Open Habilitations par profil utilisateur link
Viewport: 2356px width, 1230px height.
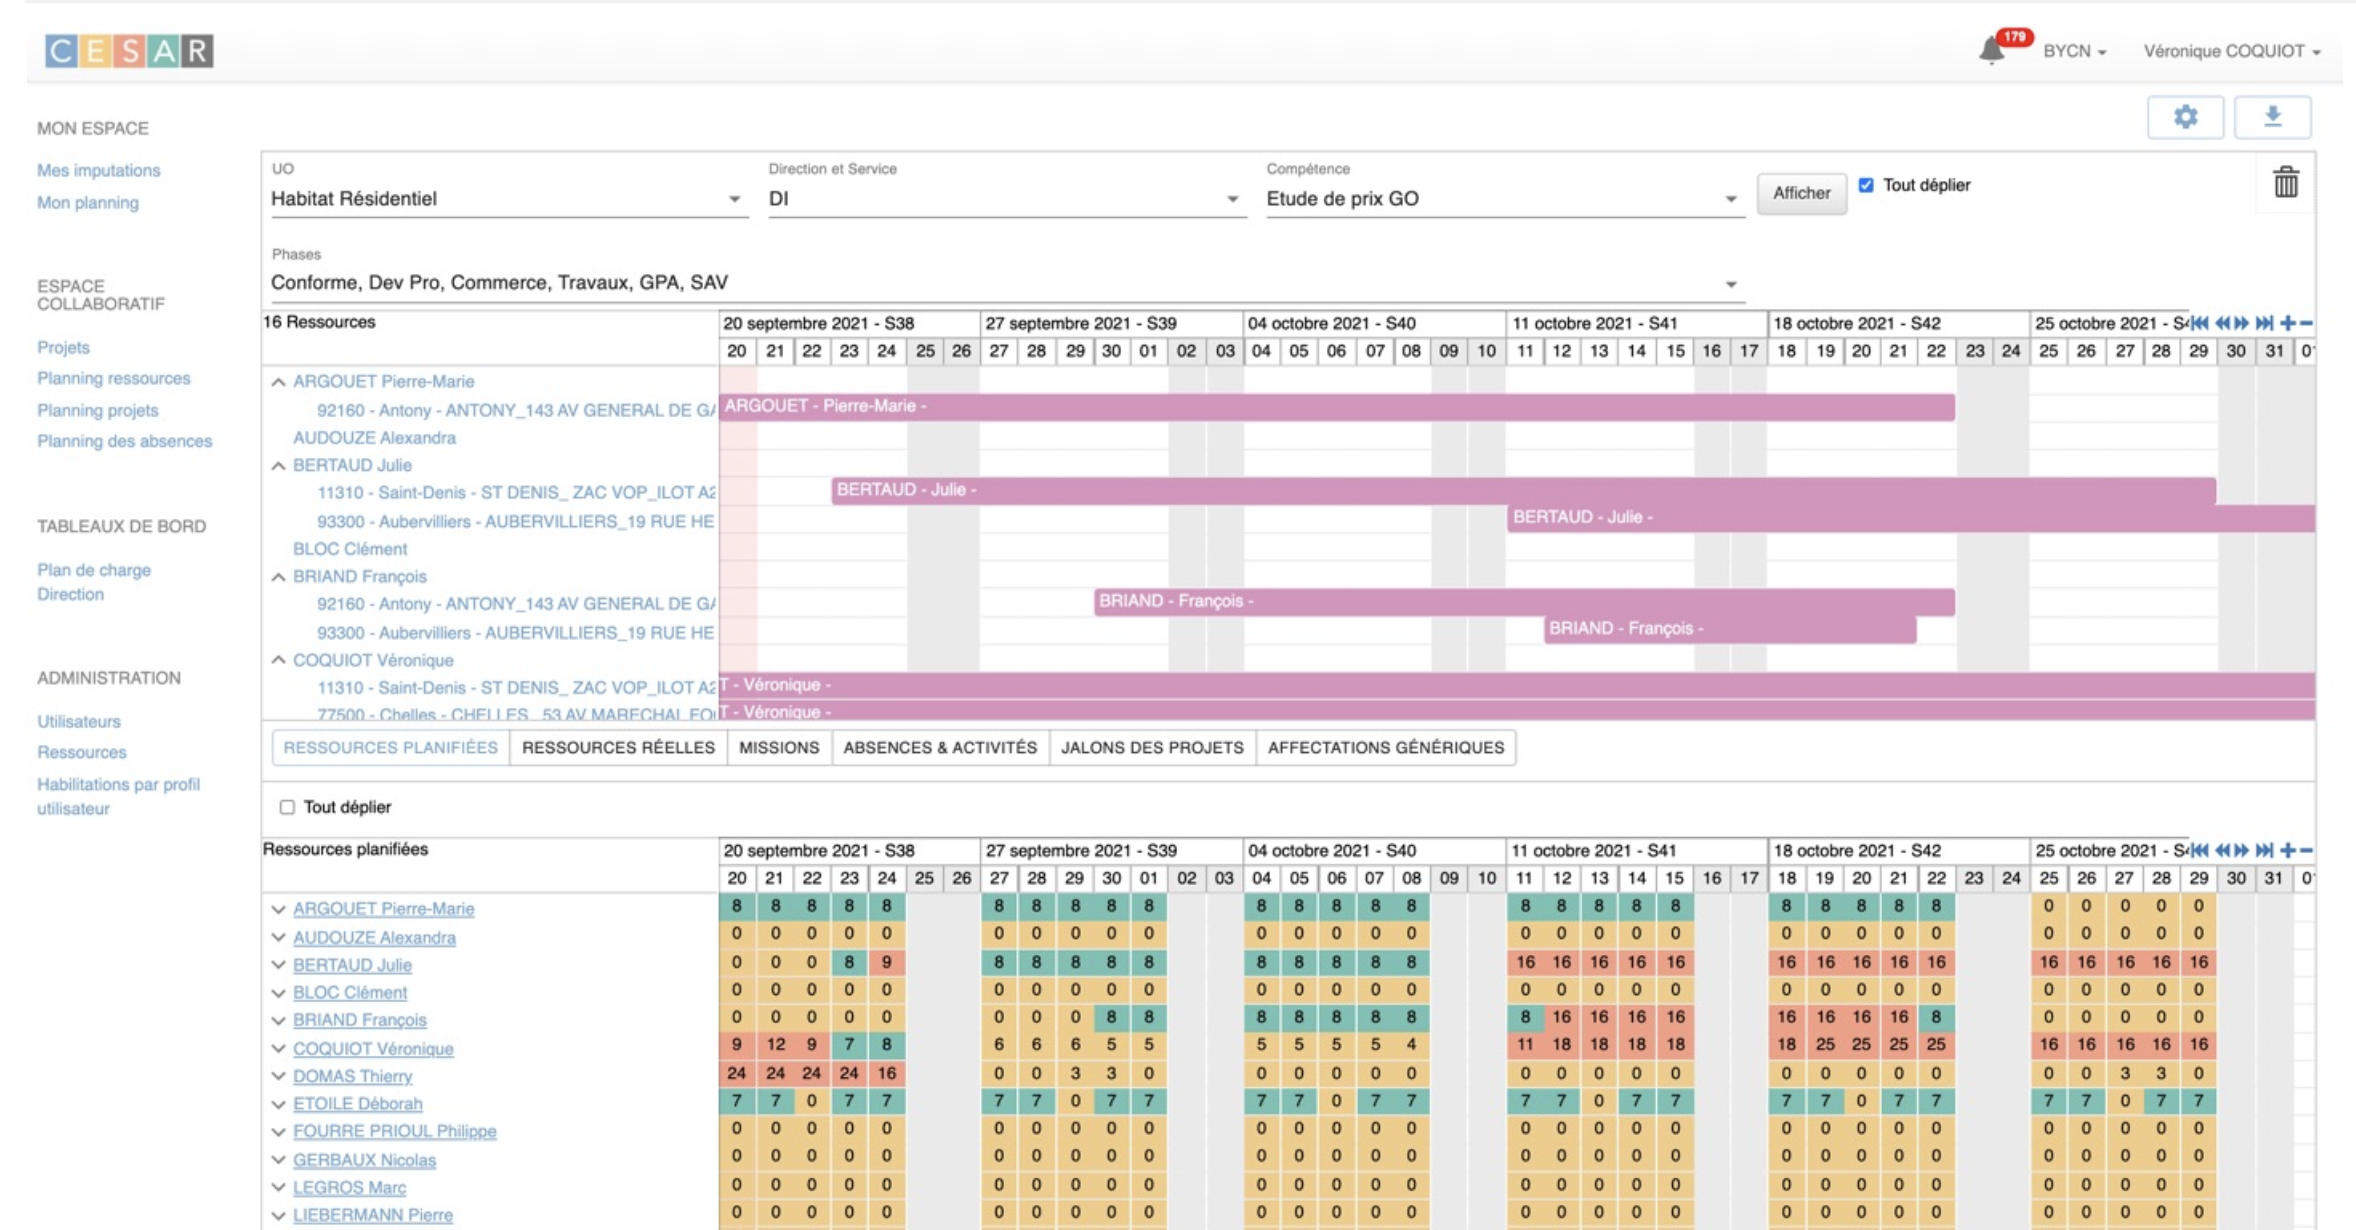pos(118,797)
